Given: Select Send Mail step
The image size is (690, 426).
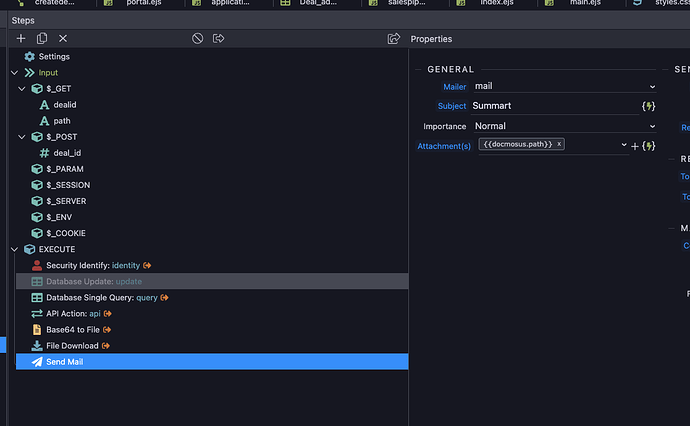Looking at the screenshot, I should tap(212, 362).
